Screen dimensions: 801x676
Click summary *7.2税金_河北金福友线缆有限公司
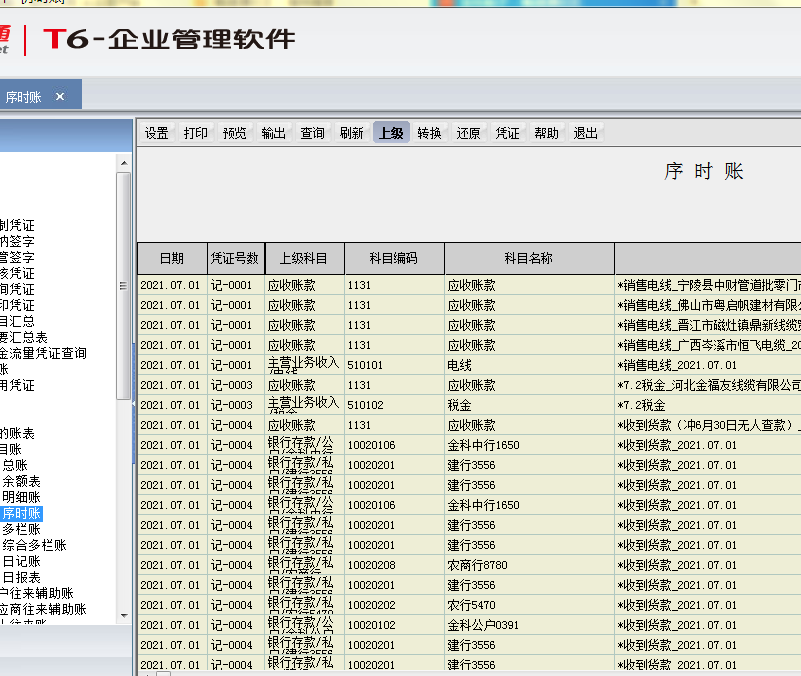tap(708, 385)
